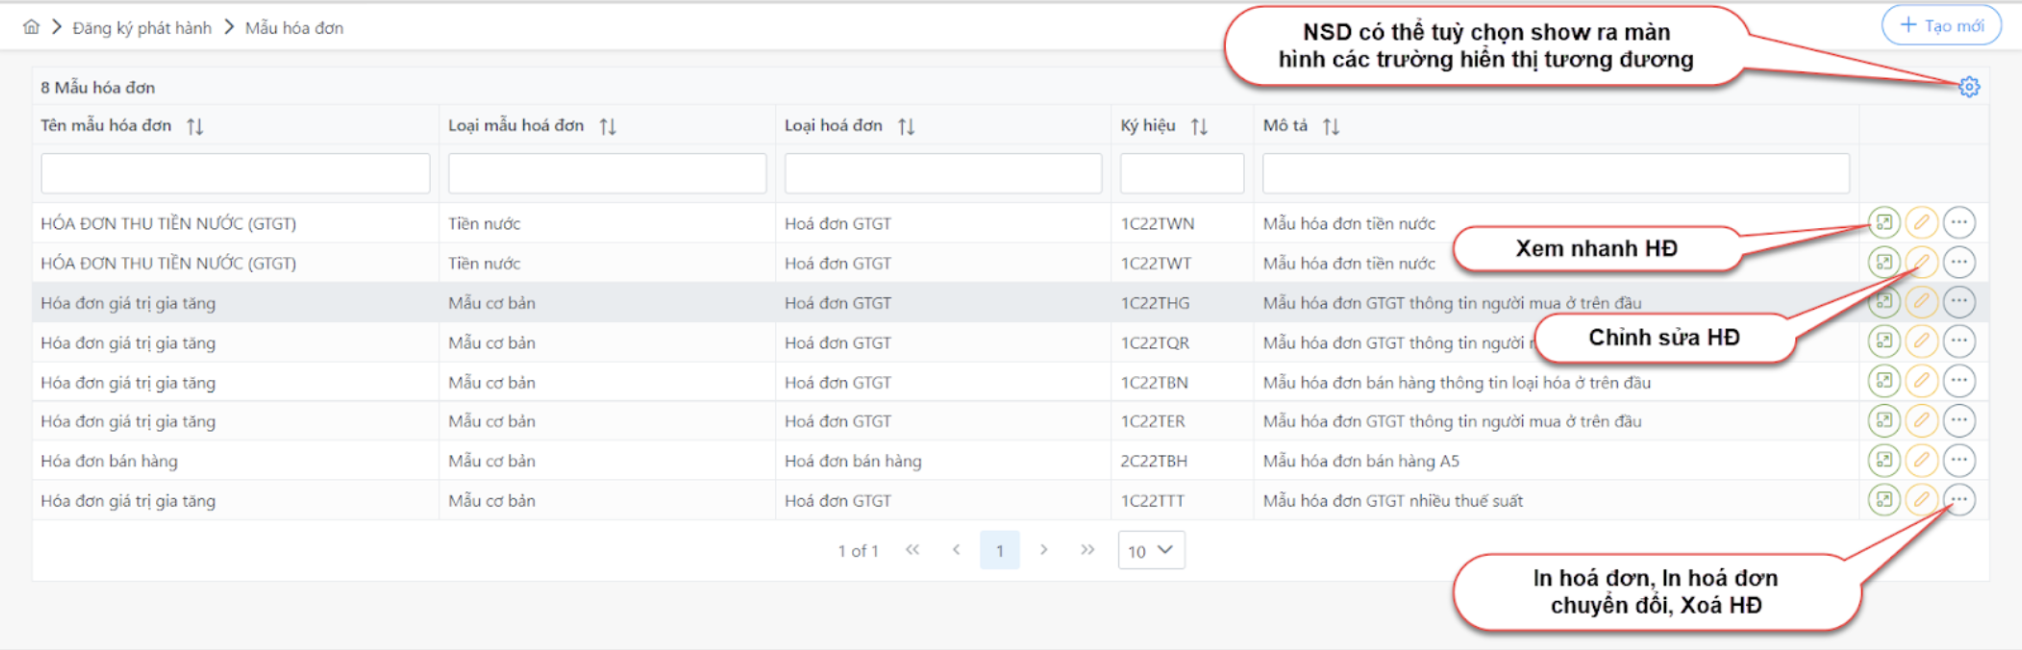Quick view invoice 1C22TWN row

pos(1884,222)
